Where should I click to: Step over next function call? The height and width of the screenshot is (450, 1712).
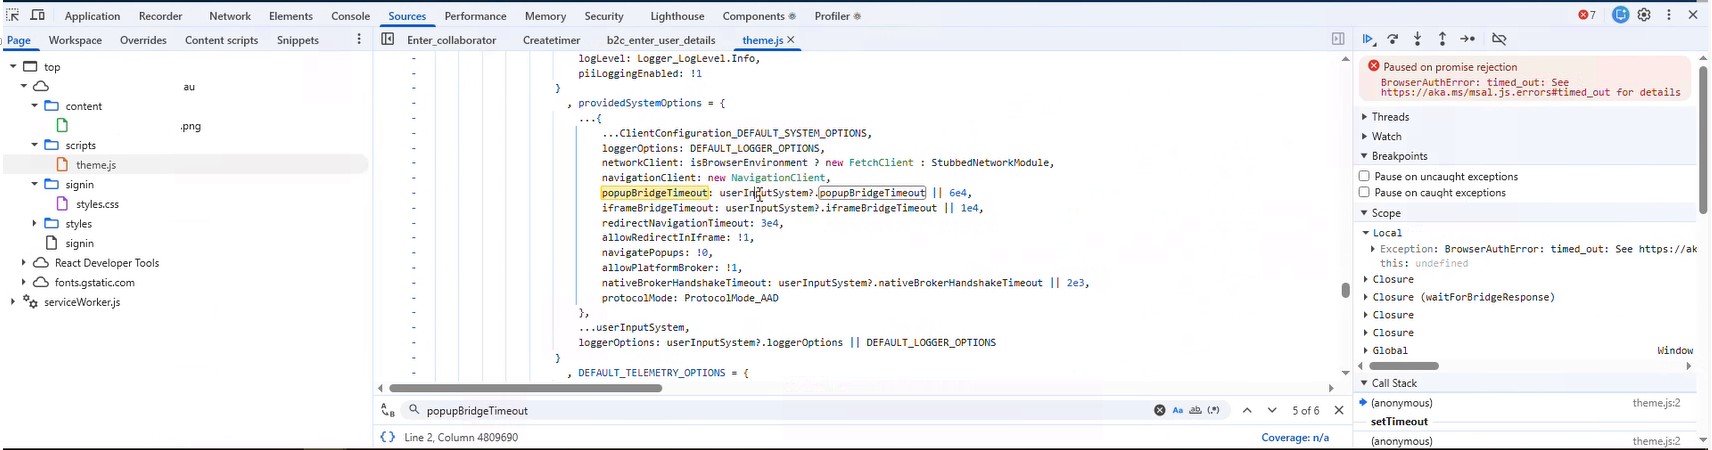pyautogui.click(x=1393, y=39)
